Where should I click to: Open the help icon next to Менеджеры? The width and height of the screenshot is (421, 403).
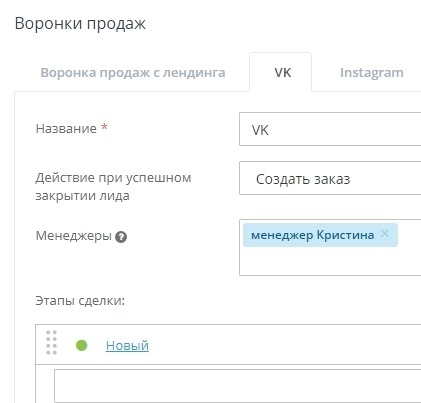121,237
